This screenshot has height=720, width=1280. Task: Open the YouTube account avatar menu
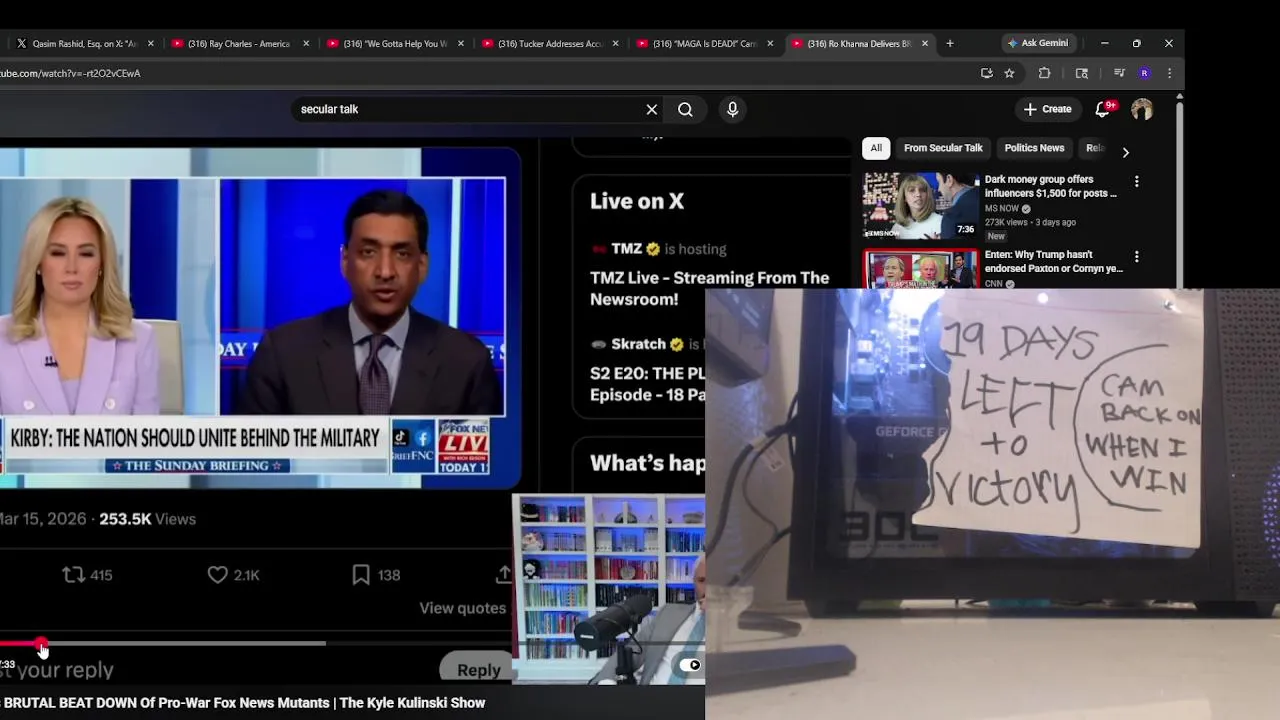(1141, 109)
